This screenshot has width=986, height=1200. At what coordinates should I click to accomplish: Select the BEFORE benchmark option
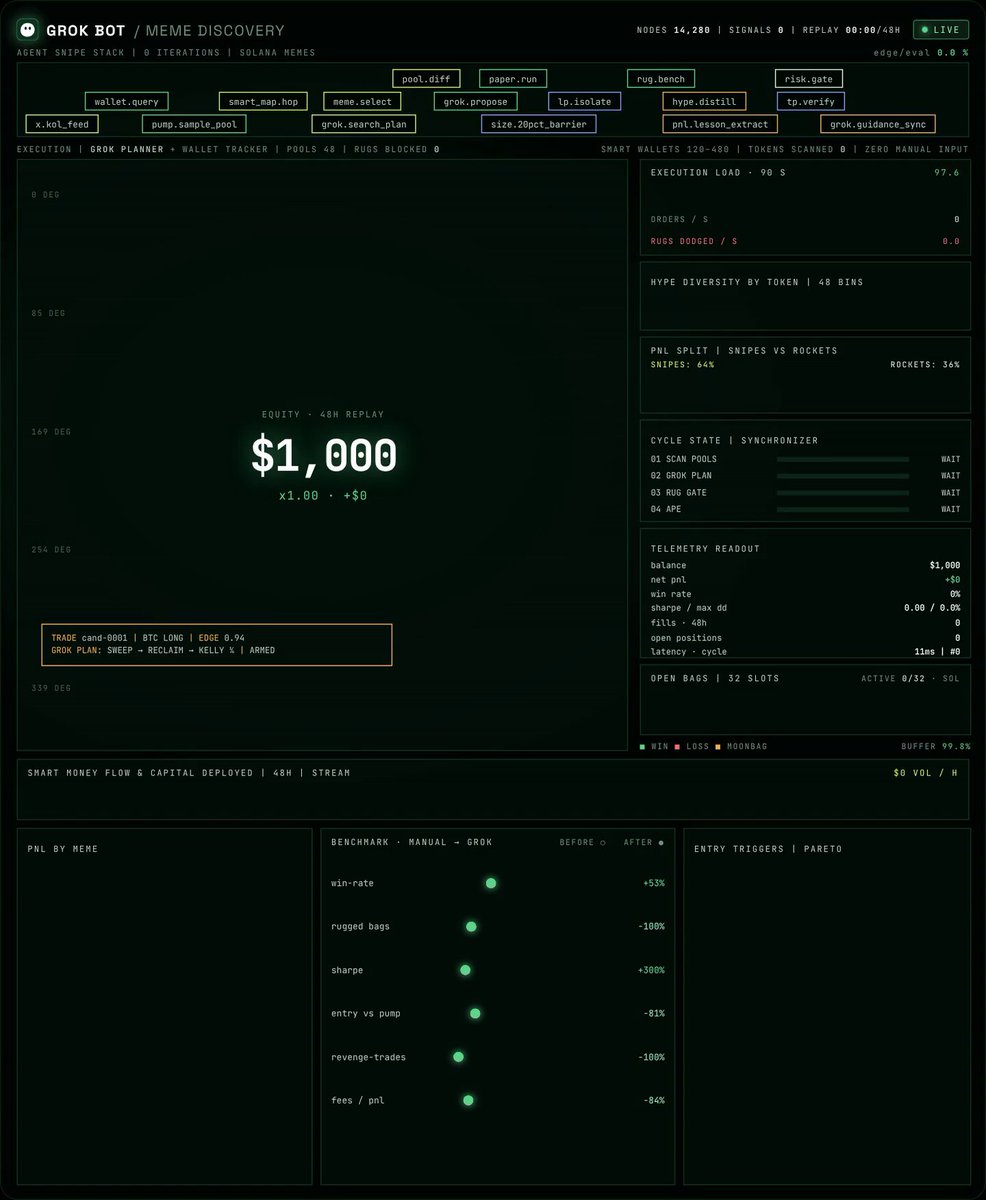pyautogui.click(x=582, y=842)
